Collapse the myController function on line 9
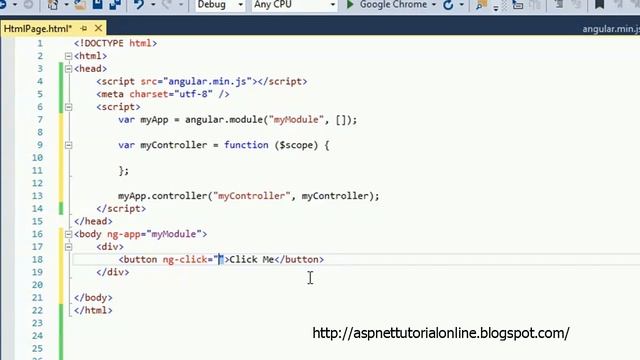This screenshot has height=360, width=640. (68, 145)
